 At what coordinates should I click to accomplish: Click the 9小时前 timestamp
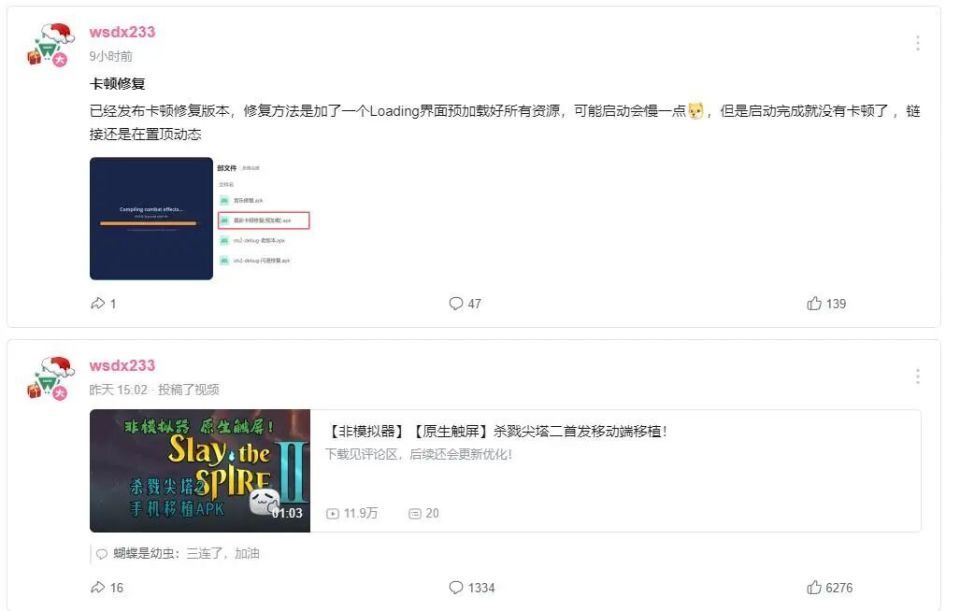pos(111,56)
